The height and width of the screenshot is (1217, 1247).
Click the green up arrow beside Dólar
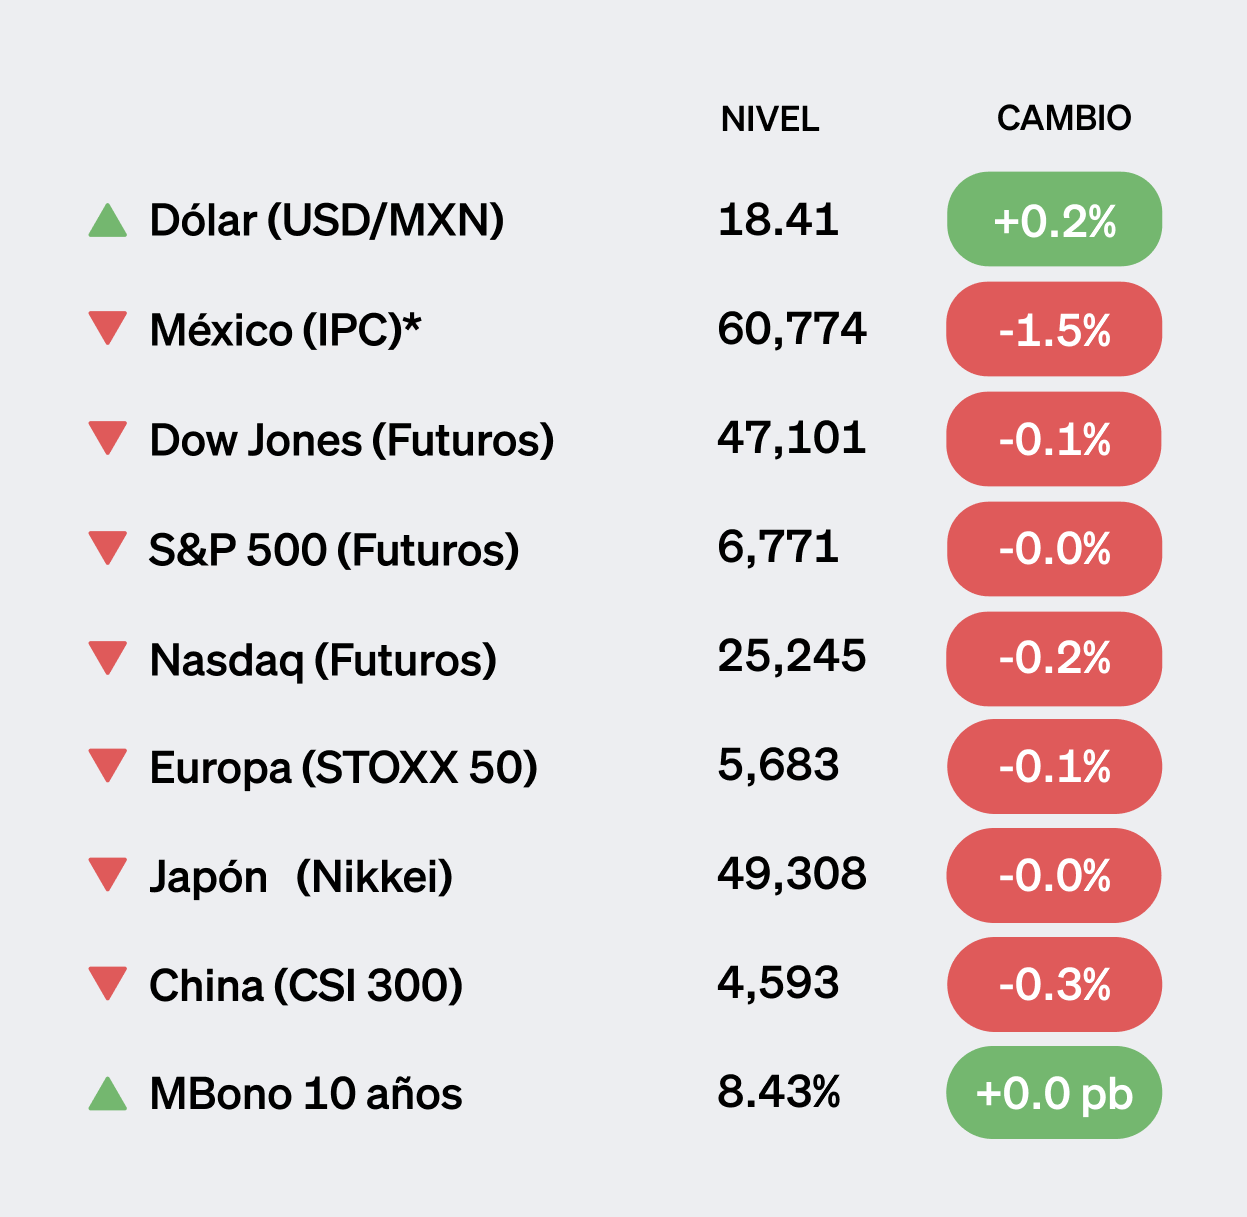click(108, 221)
